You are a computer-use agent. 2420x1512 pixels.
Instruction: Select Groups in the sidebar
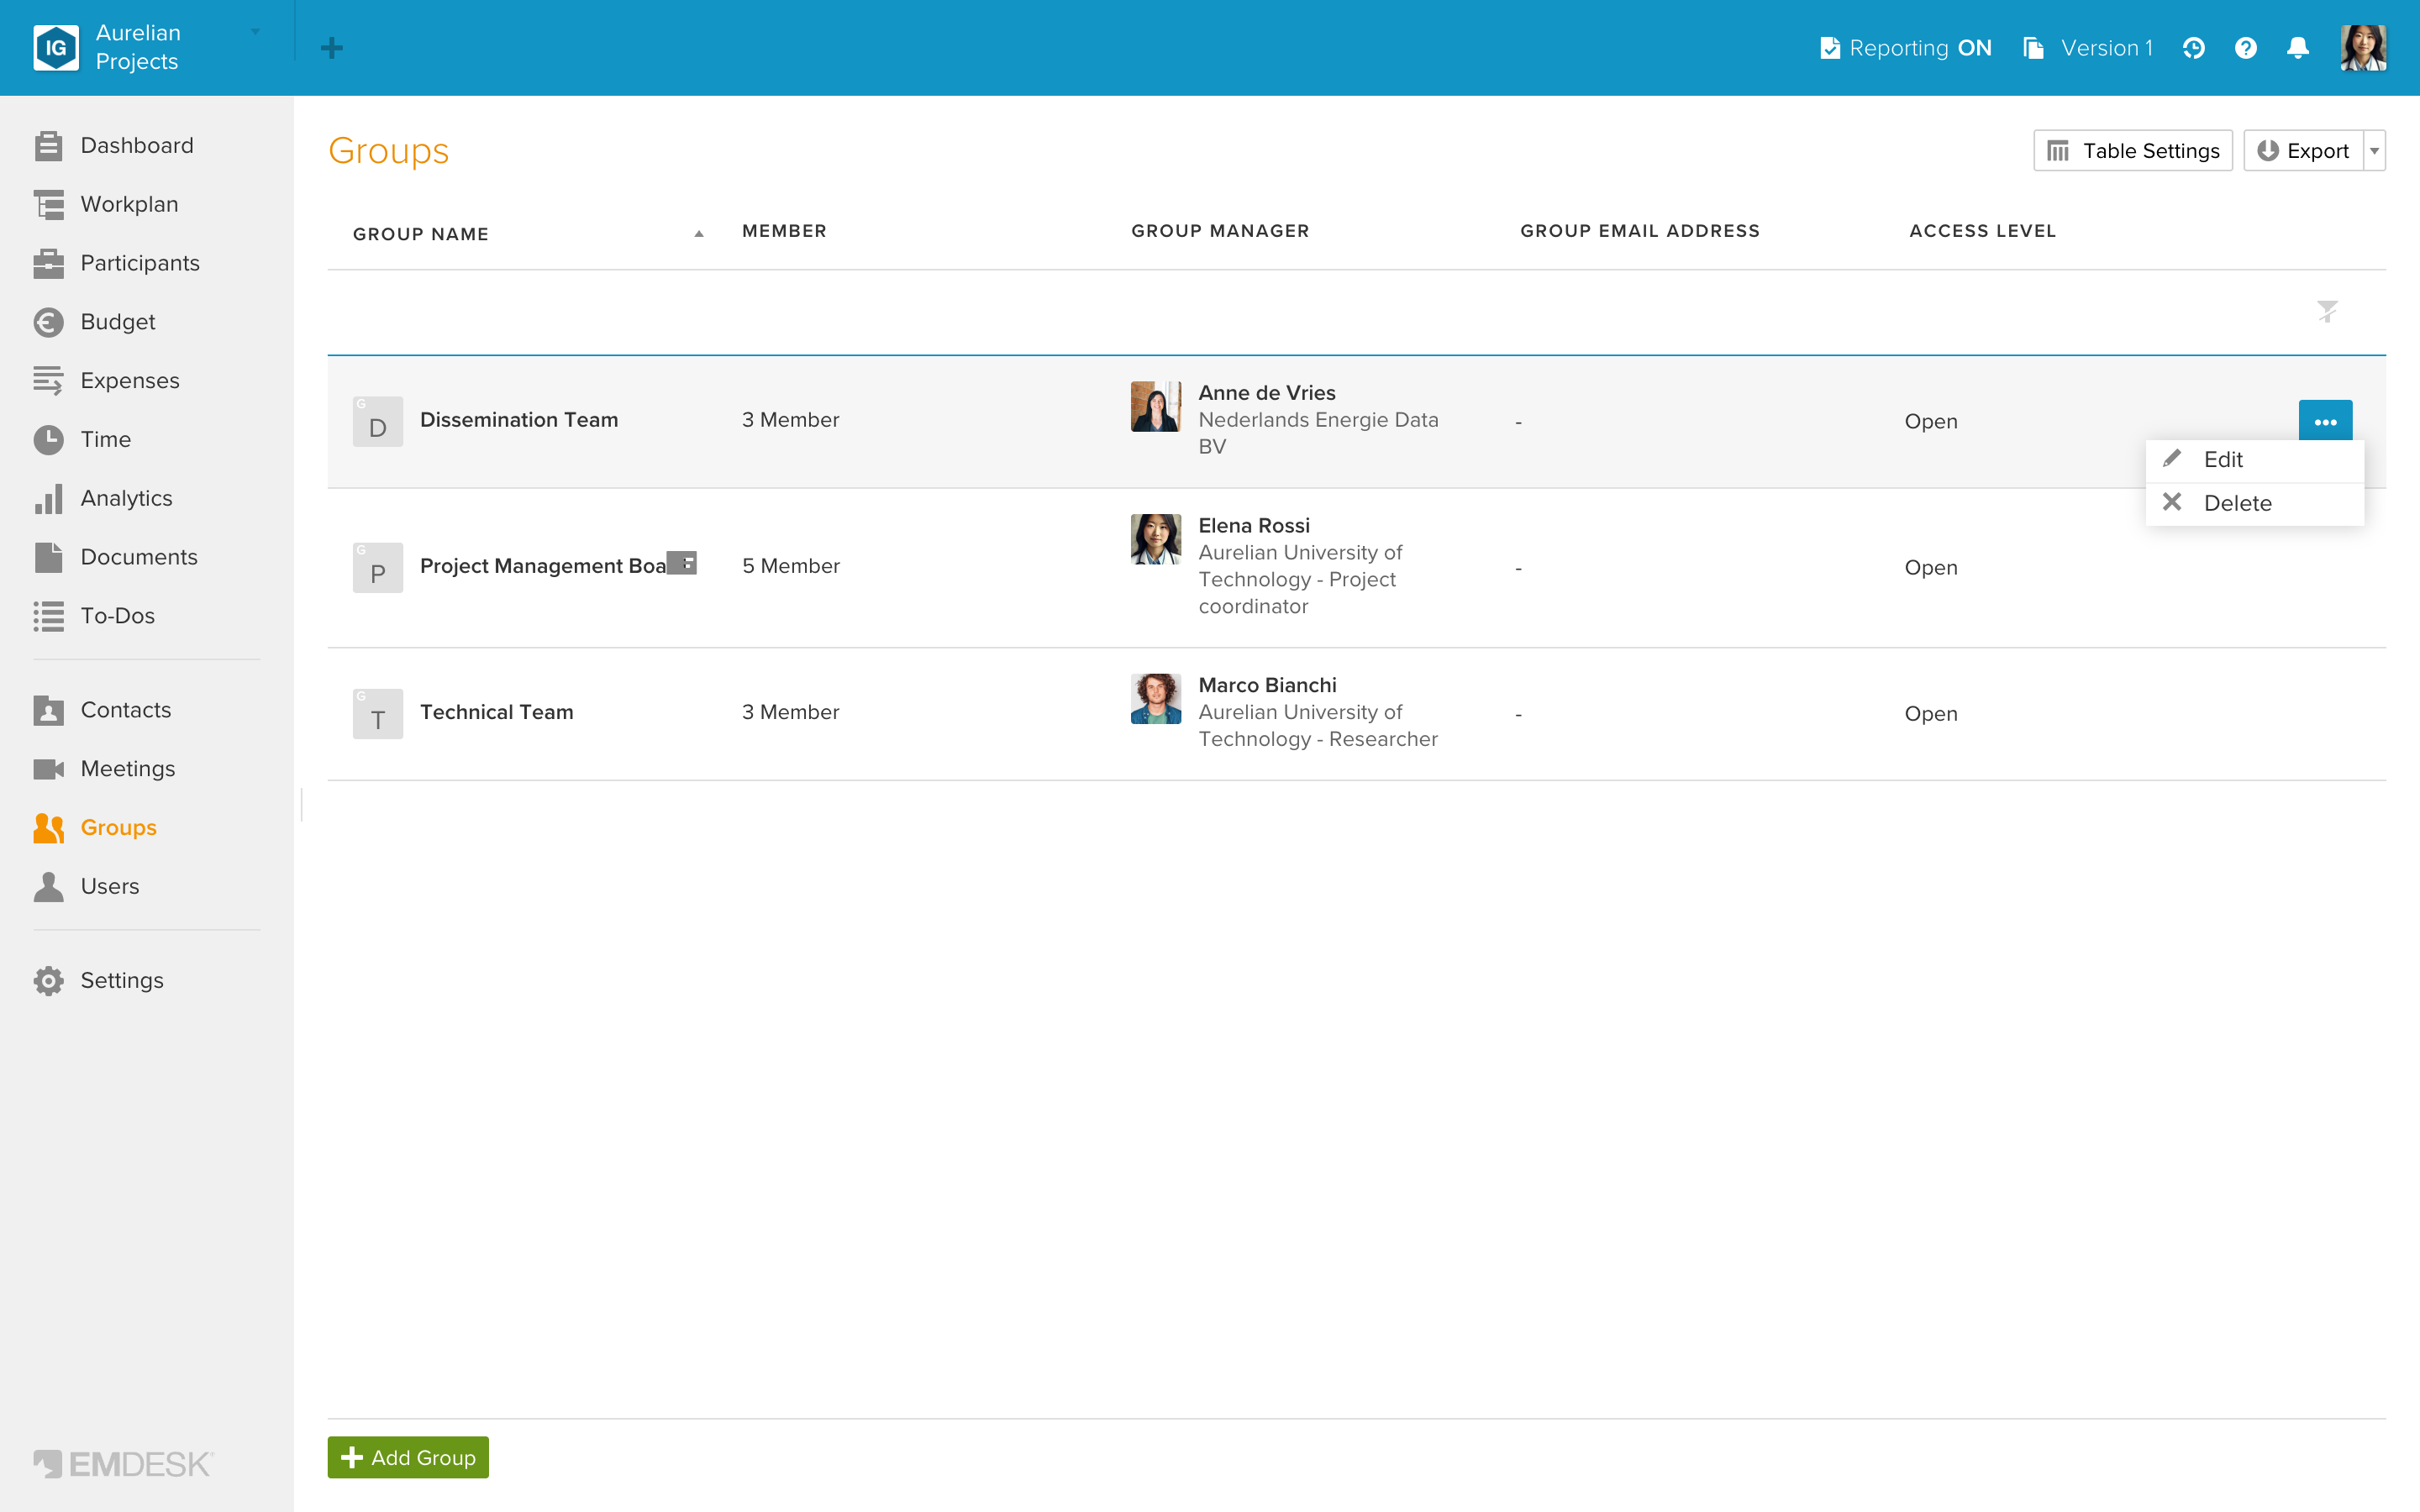pos(96,828)
